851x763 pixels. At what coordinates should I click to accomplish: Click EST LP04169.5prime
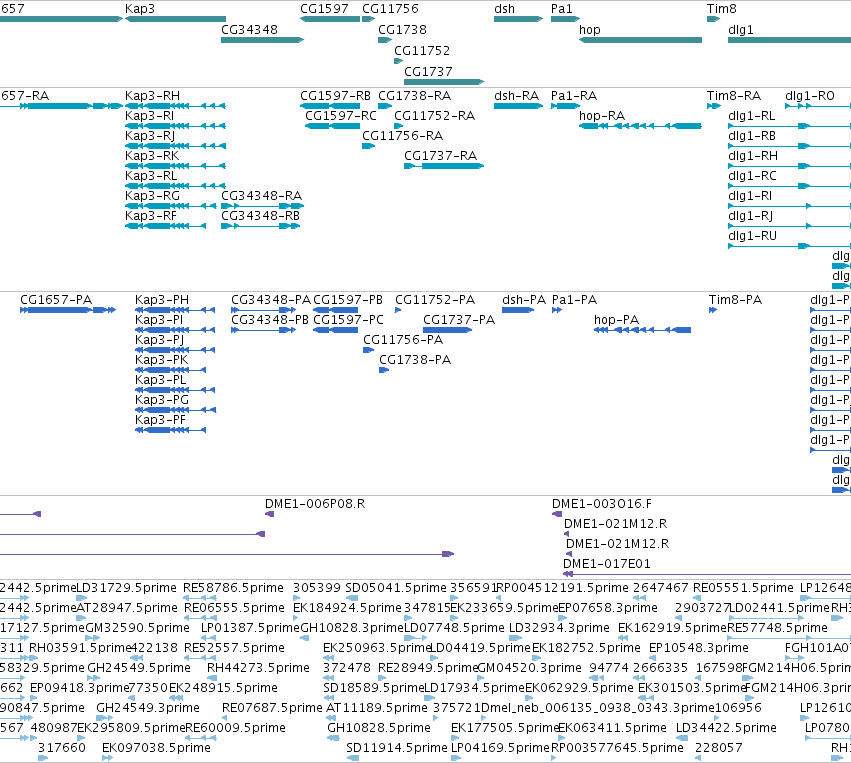tap(454, 758)
